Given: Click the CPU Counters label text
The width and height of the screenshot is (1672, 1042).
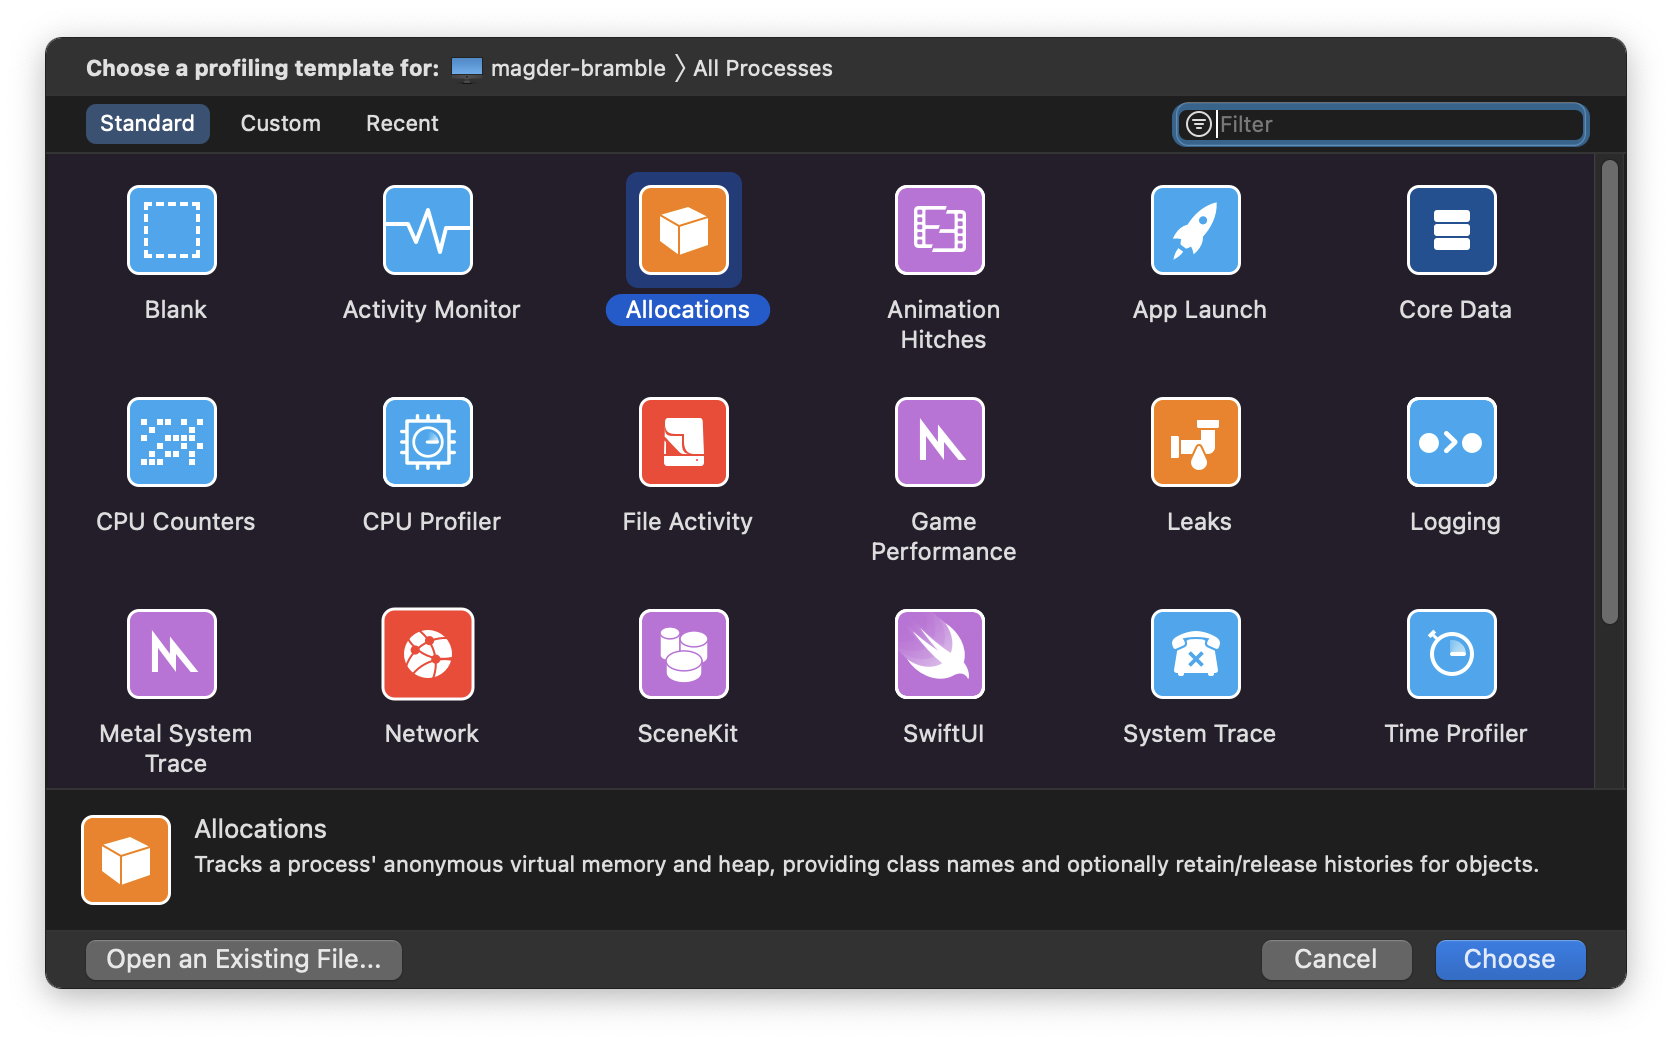Looking at the screenshot, I should 176,522.
